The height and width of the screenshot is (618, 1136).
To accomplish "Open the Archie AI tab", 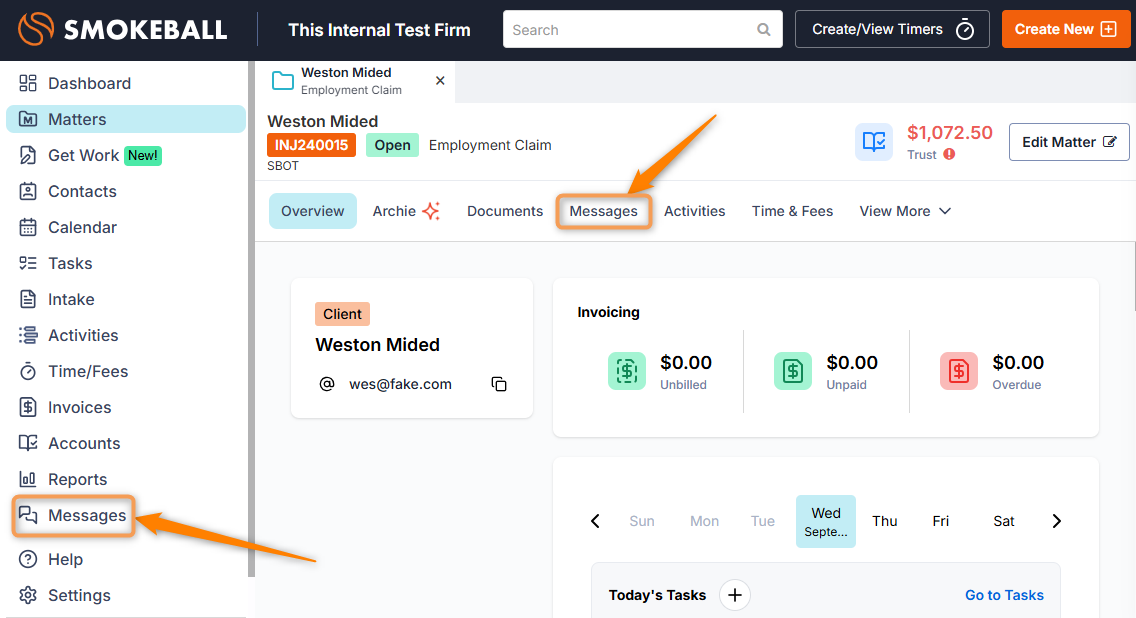I will point(406,211).
